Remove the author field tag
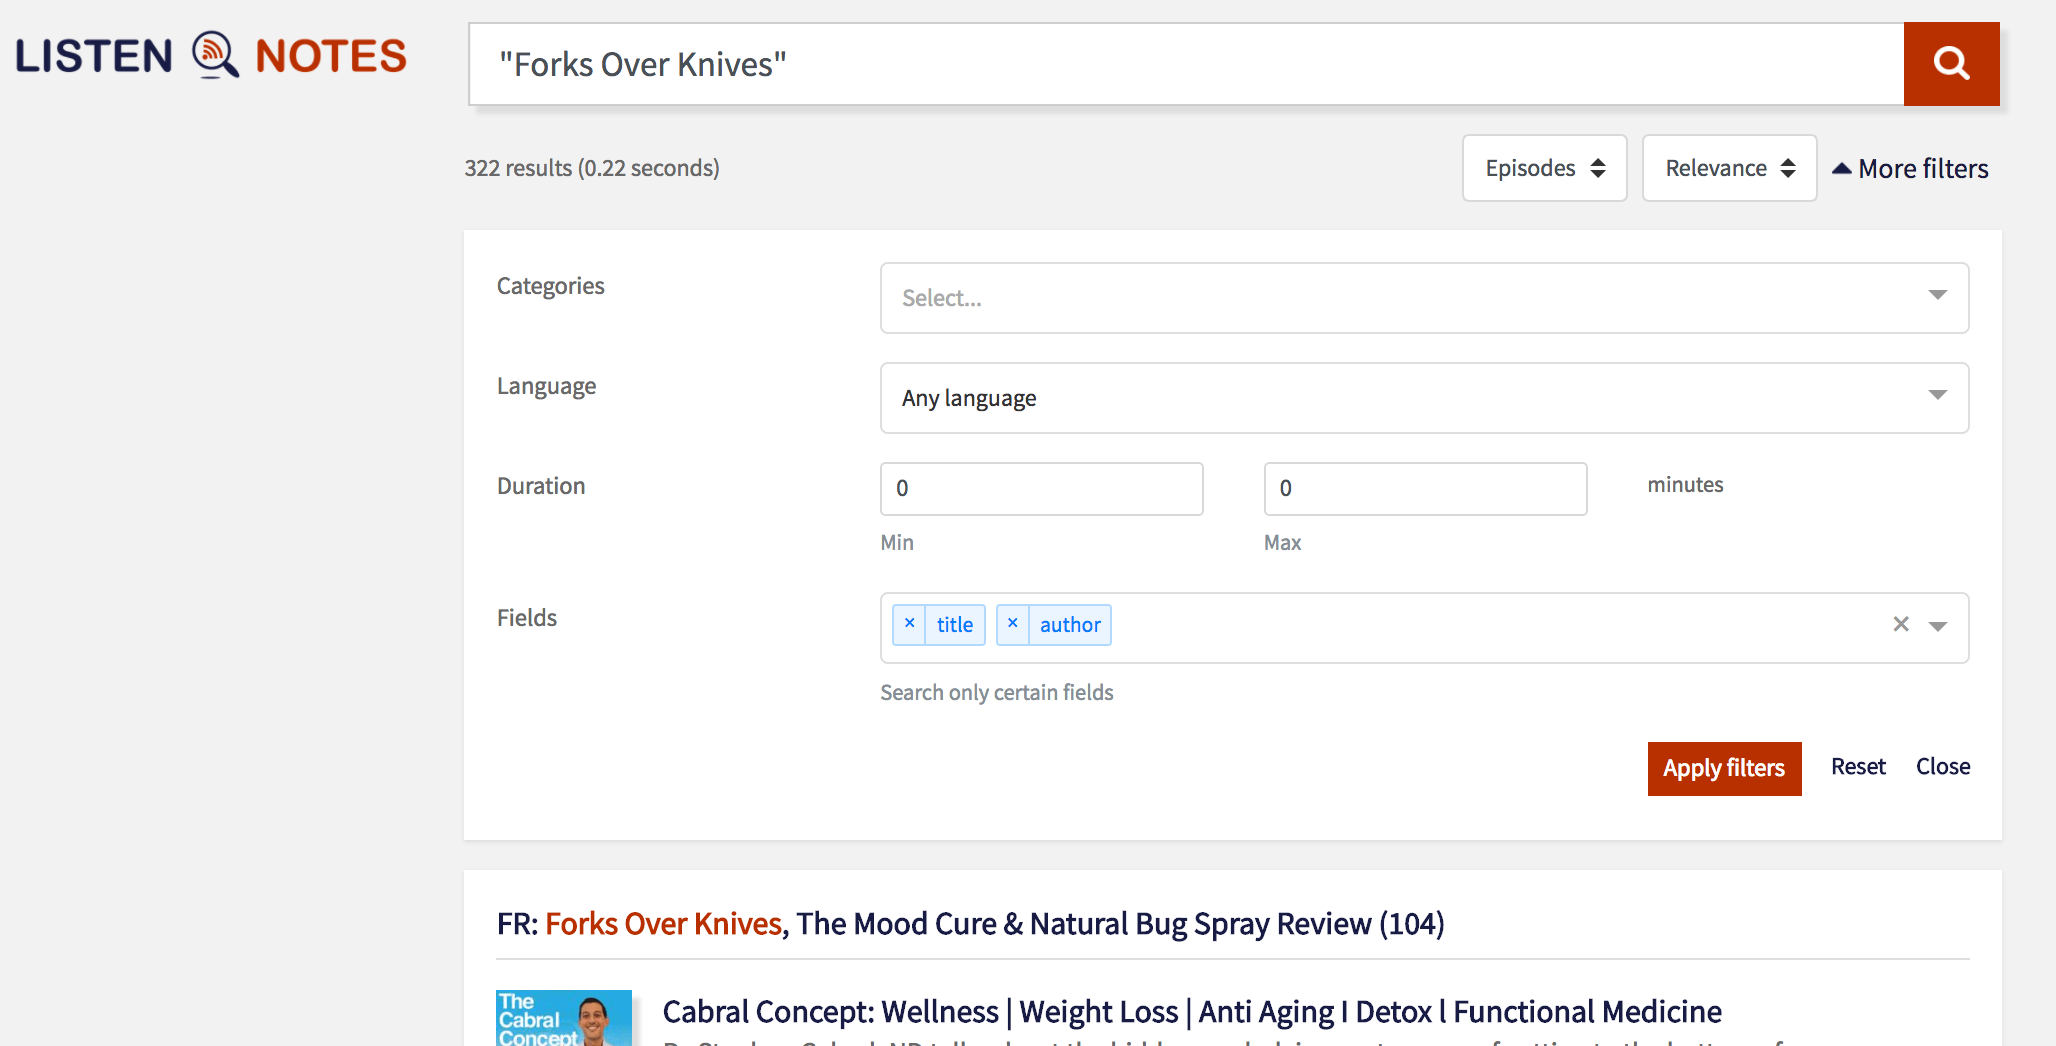Image resolution: width=2056 pixels, height=1046 pixels. click(x=1012, y=624)
